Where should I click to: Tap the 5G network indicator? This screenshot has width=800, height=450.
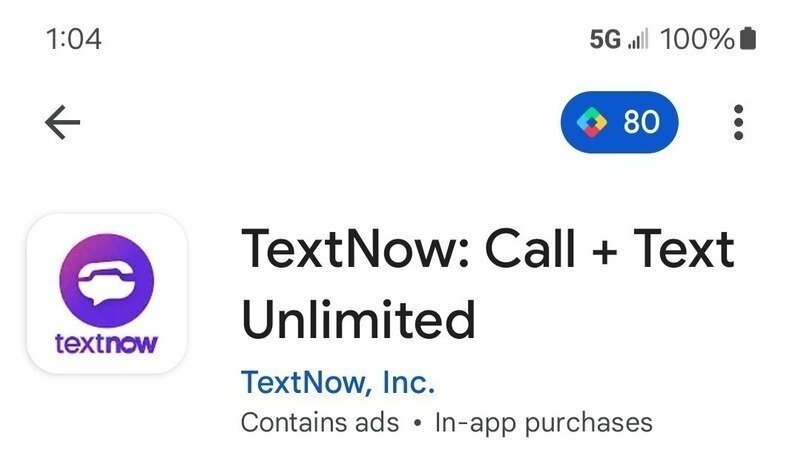[x=605, y=39]
